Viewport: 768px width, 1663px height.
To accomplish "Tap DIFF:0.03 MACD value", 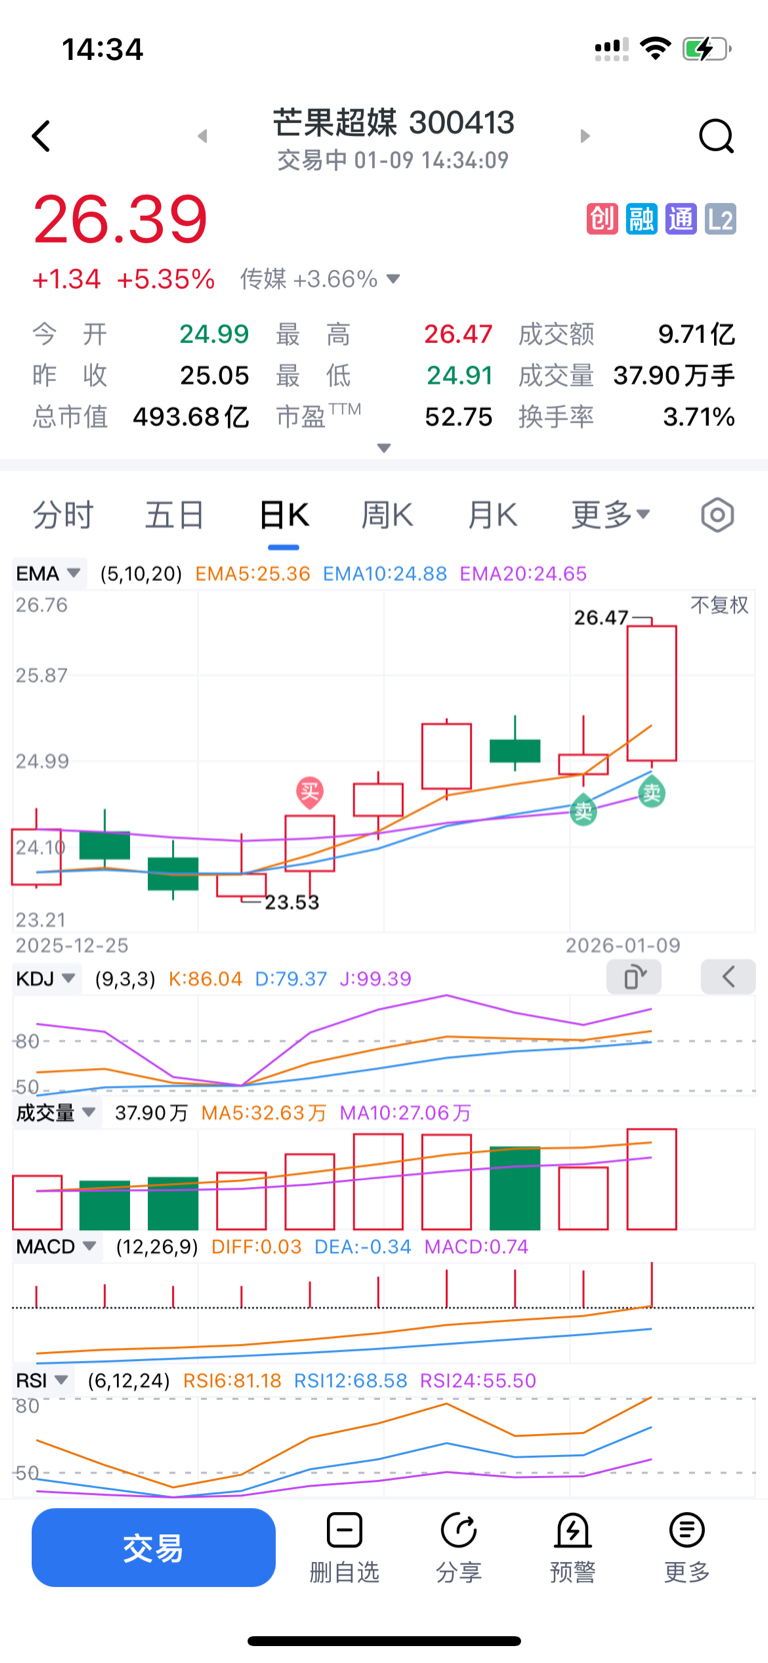I will tap(257, 1247).
